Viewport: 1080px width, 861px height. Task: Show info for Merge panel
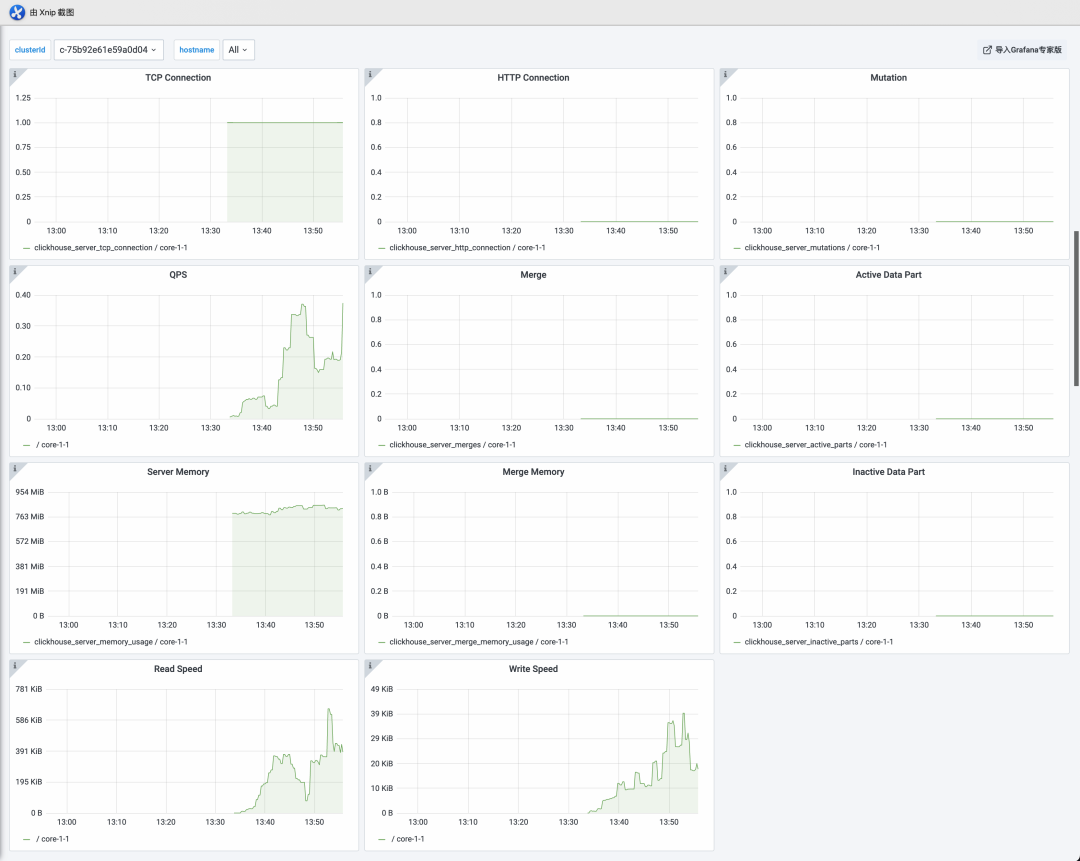371,271
